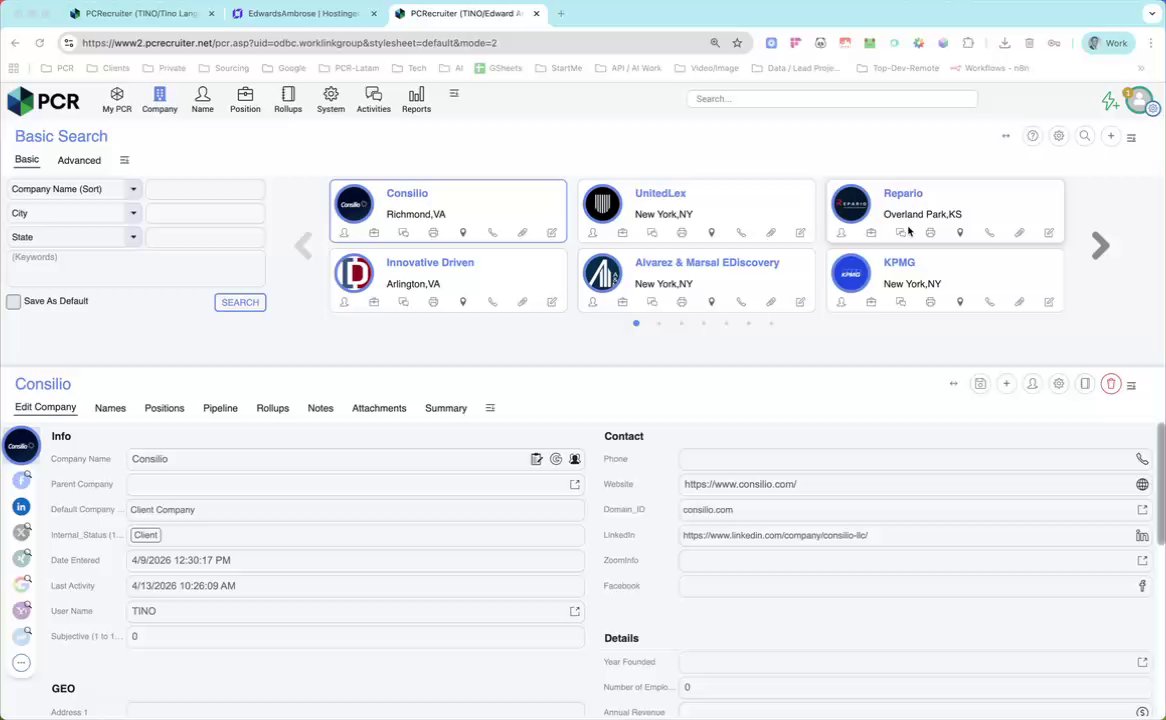Click the phone icon on the Consilio card
Image resolution: width=1166 pixels, height=720 pixels.
pos(492,233)
